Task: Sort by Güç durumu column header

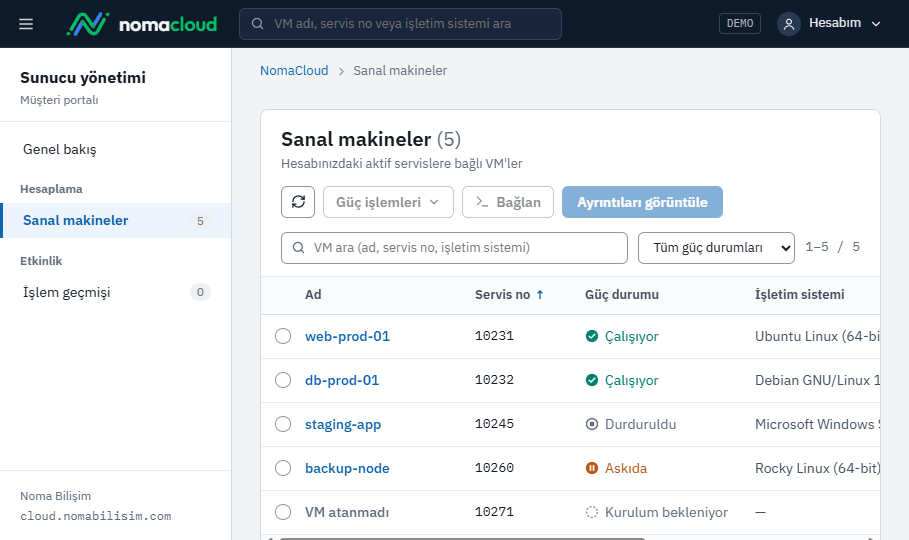Action: click(x=621, y=295)
